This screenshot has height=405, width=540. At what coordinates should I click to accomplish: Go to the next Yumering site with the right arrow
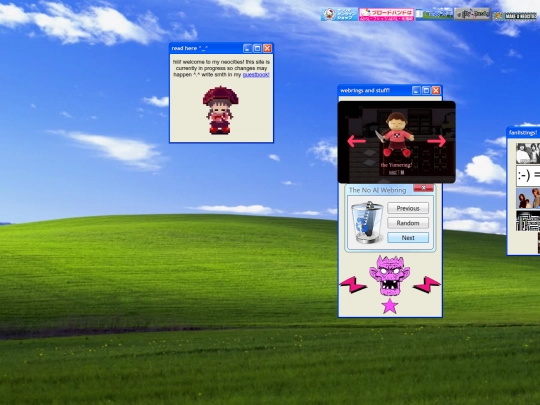(x=437, y=141)
